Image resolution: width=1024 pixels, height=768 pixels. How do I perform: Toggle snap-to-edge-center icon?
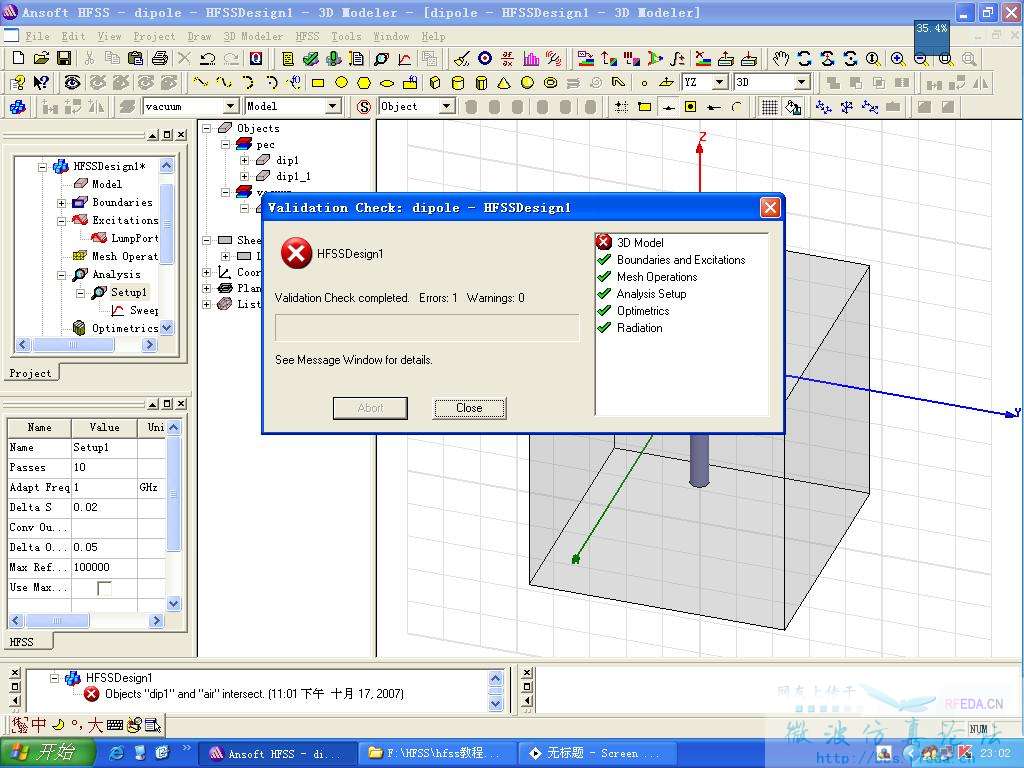tap(667, 106)
